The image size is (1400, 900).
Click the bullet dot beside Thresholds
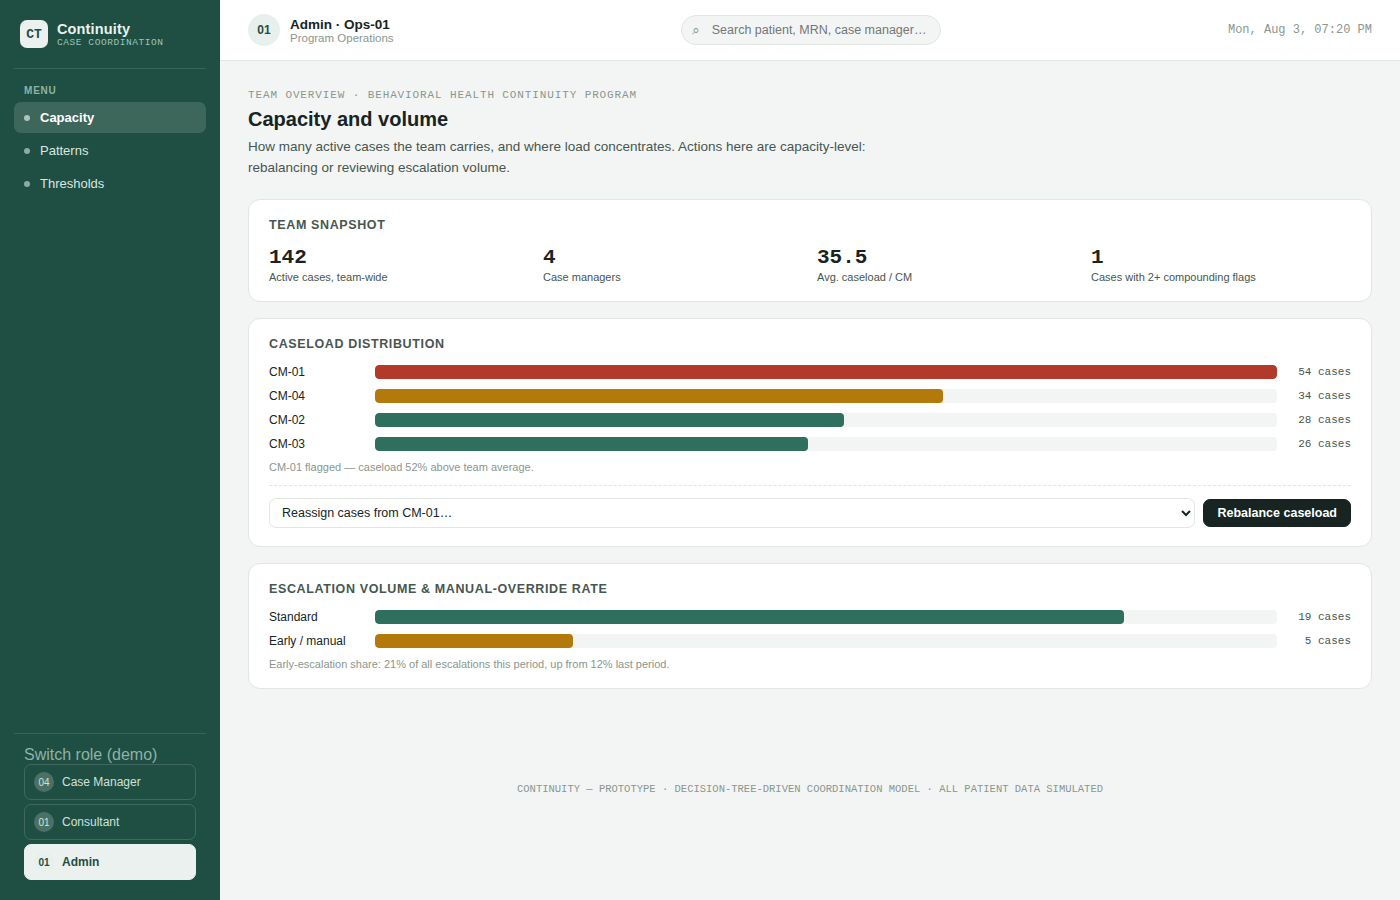[27, 184]
